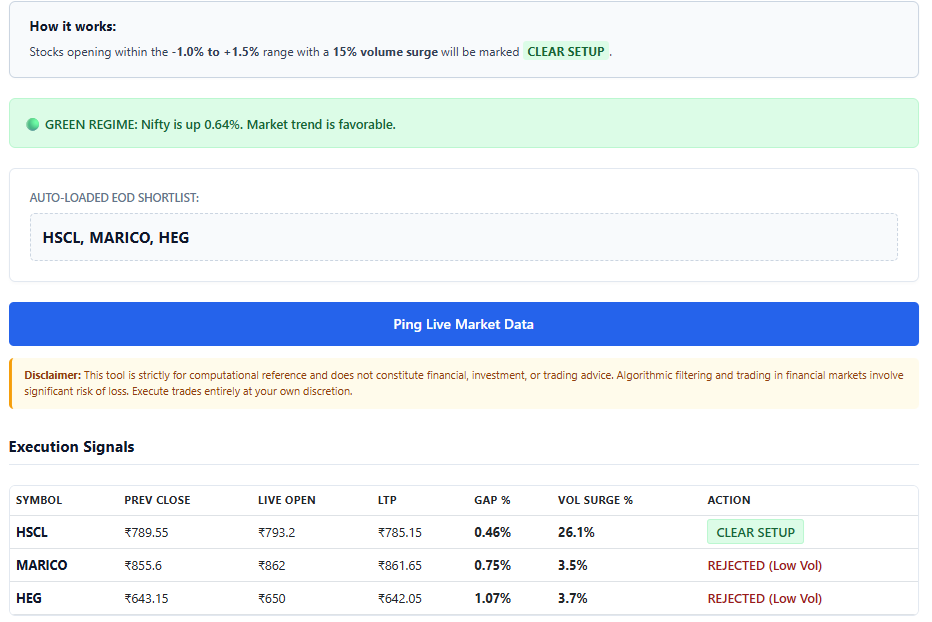
Task: Click MARICO previous close ₹855.6
Action: (x=143, y=566)
